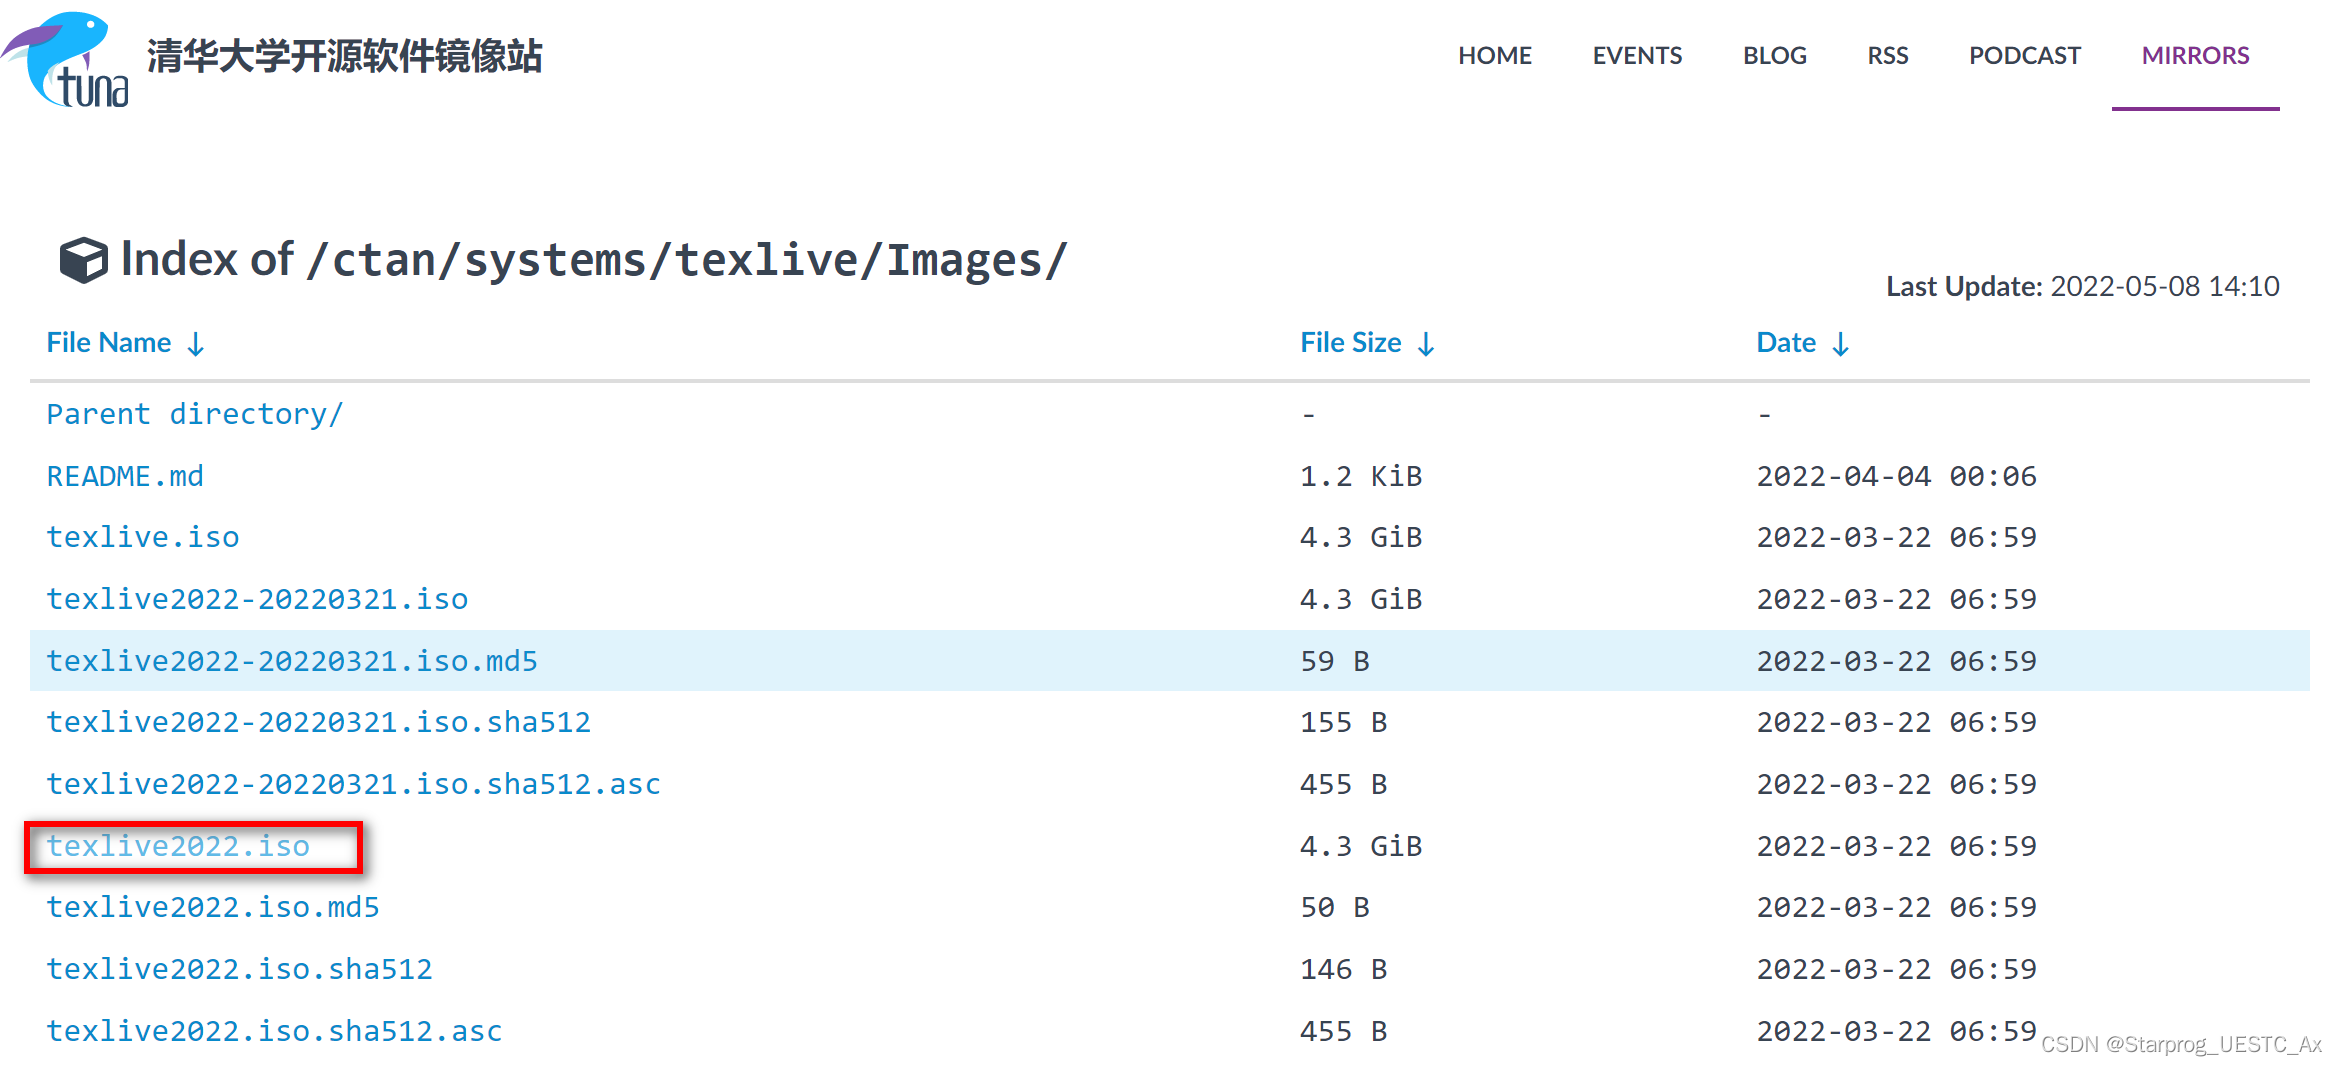2338x1066 pixels.
Task: Click the date of texlive2022.iso row
Action: (1896, 846)
